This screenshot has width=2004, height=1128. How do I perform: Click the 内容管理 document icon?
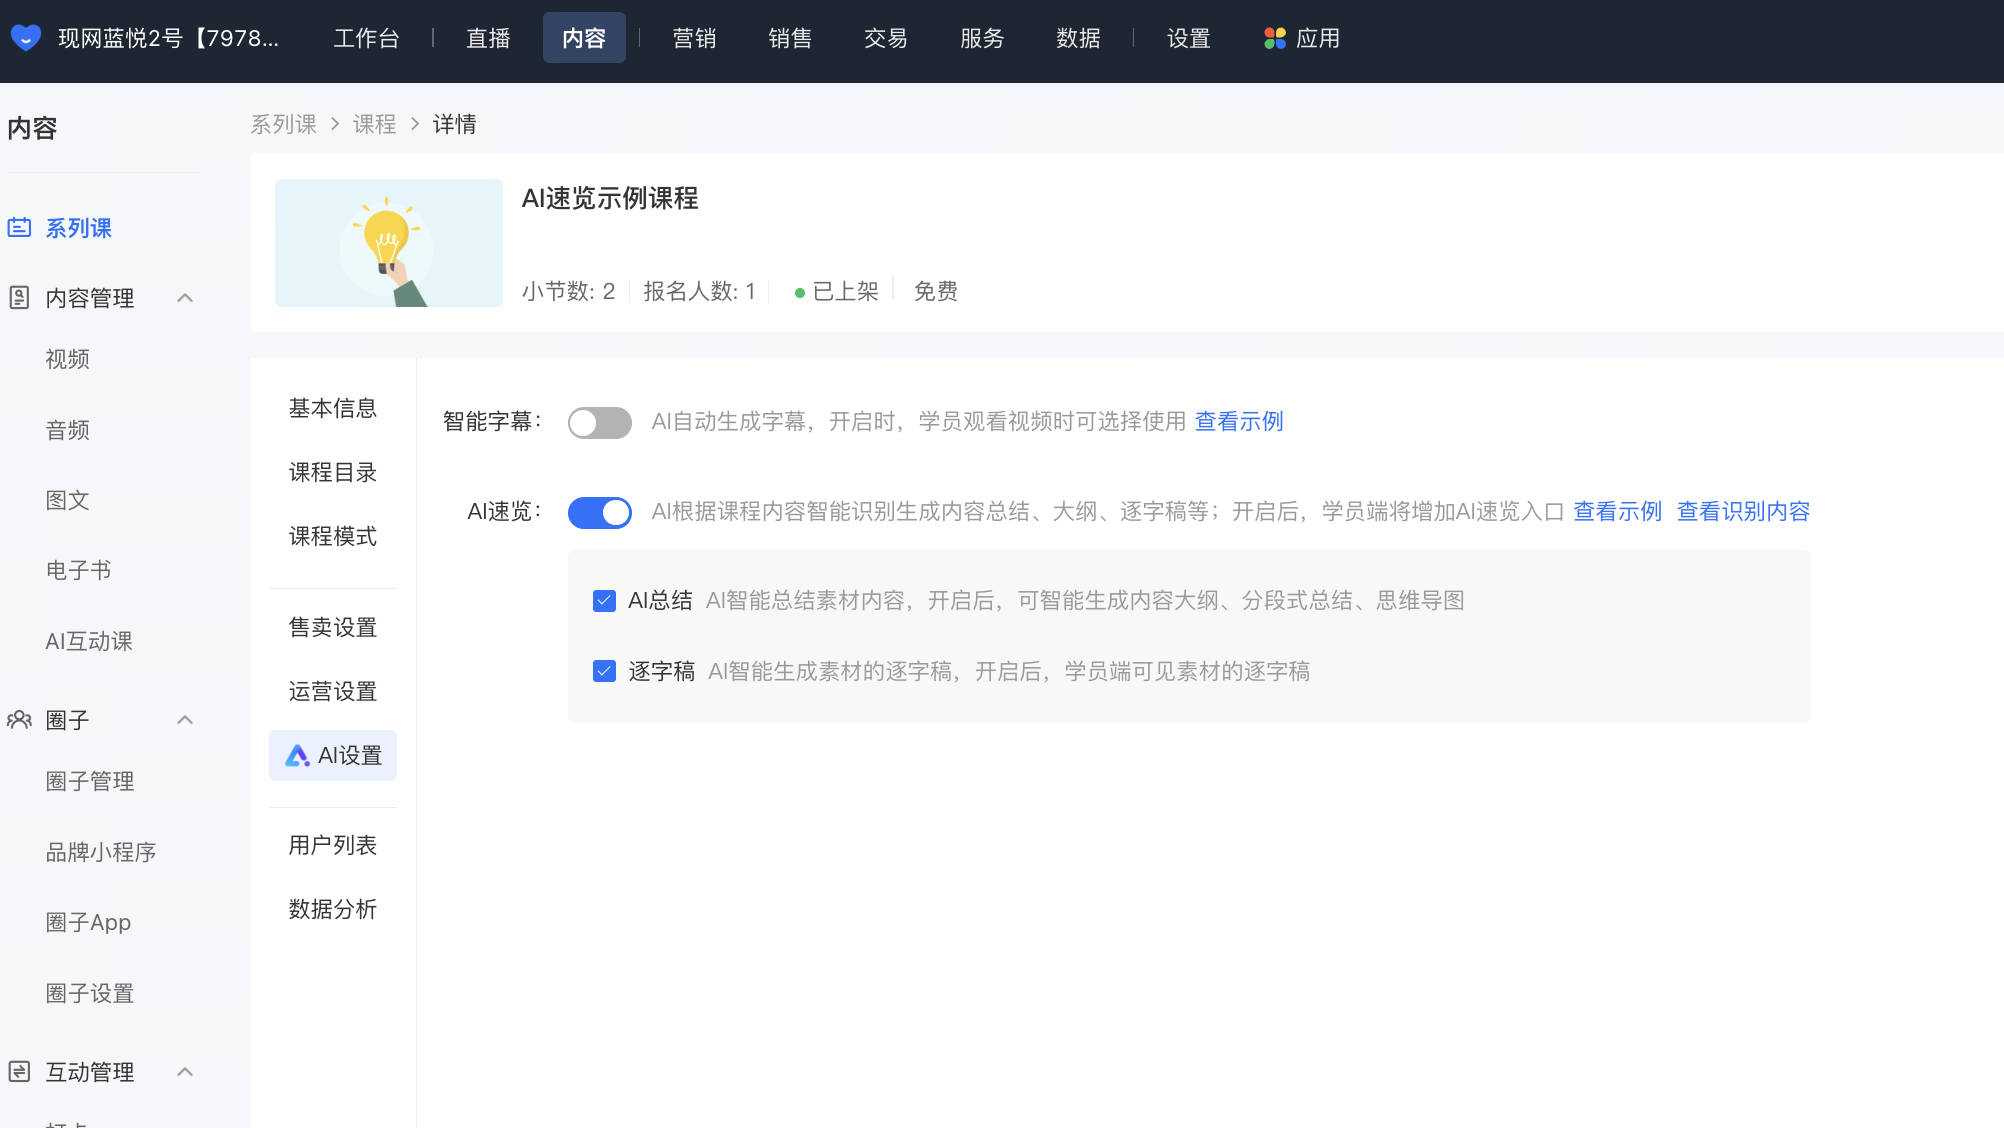point(19,298)
